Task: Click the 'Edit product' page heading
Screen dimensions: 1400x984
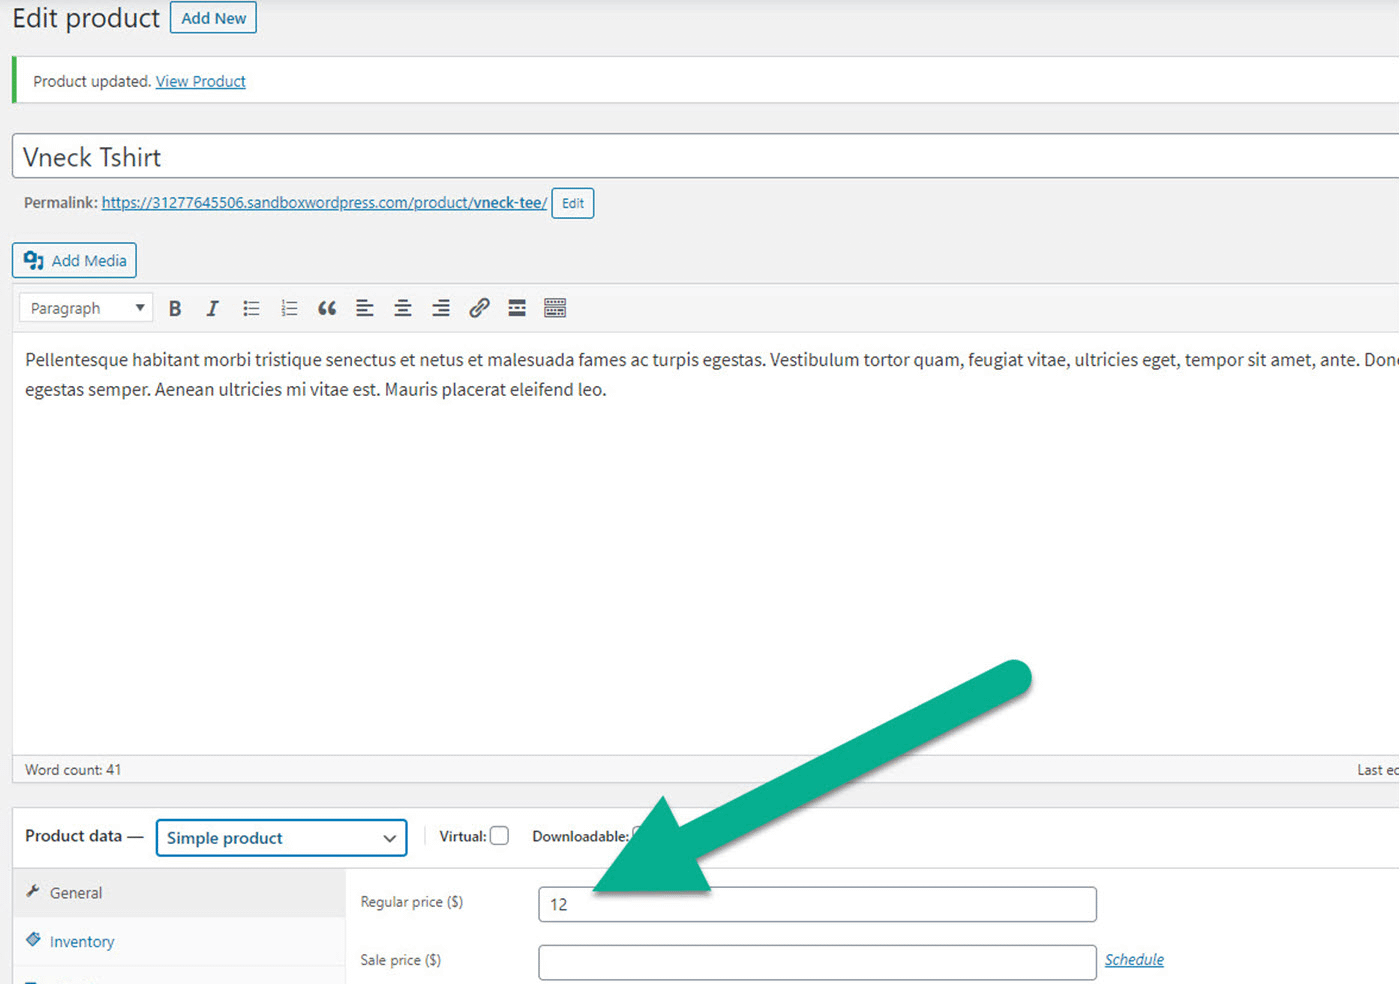Action: (x=86, y=19)
